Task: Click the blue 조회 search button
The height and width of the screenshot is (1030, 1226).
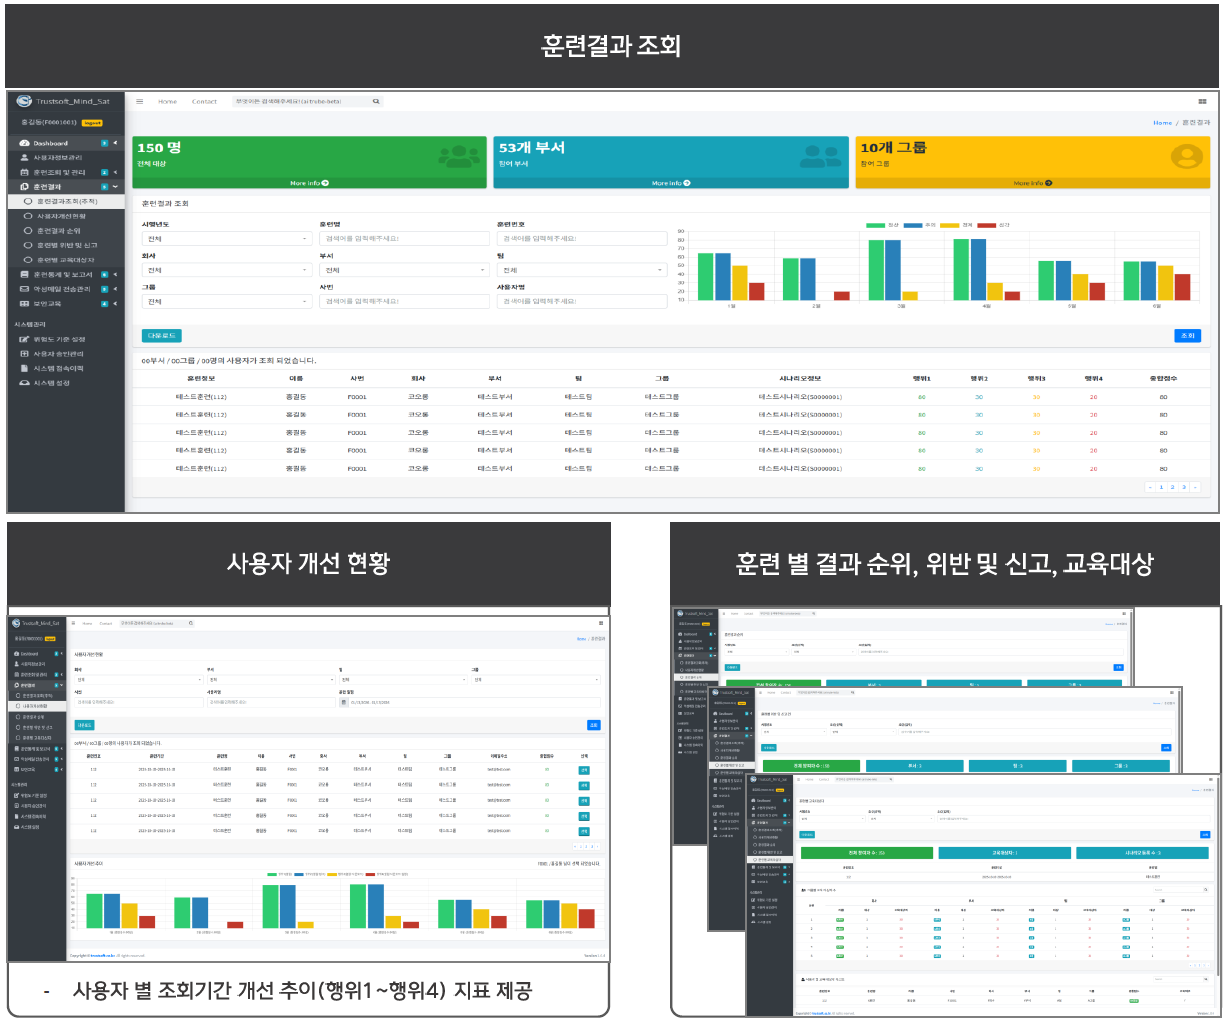Action: [1187, 336]
